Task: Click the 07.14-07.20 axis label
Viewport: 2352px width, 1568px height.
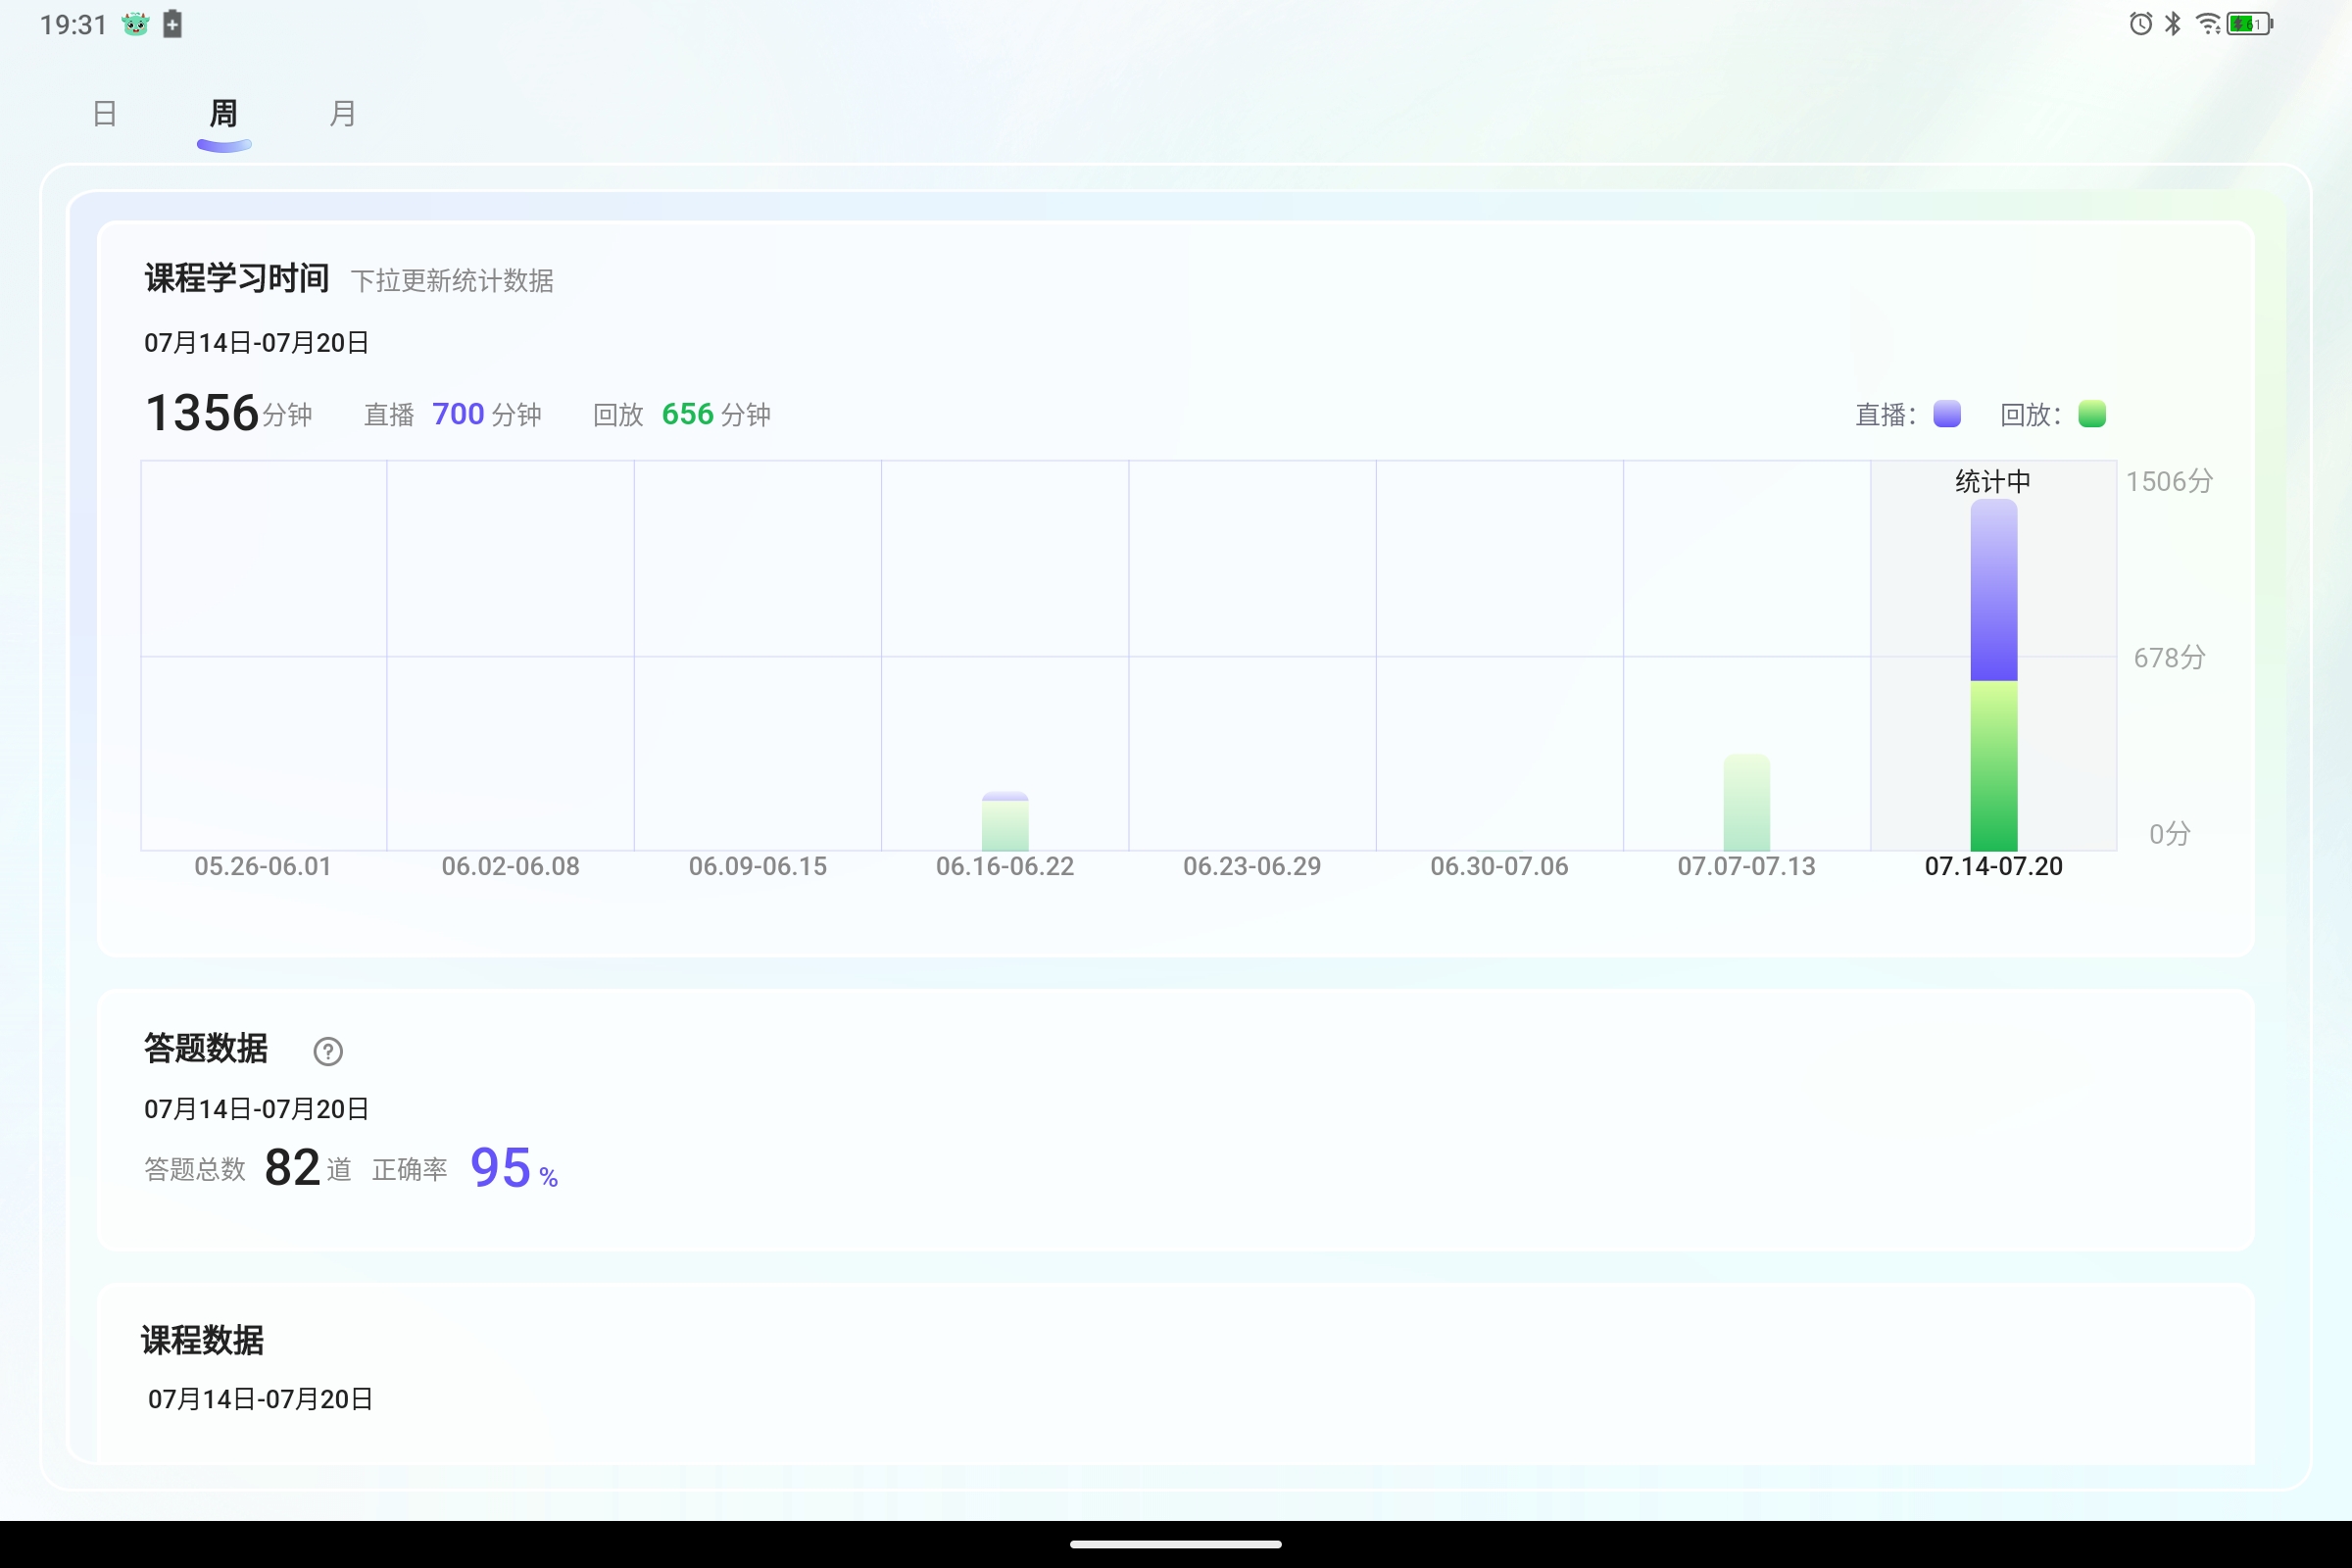Action: point(1994,867)
